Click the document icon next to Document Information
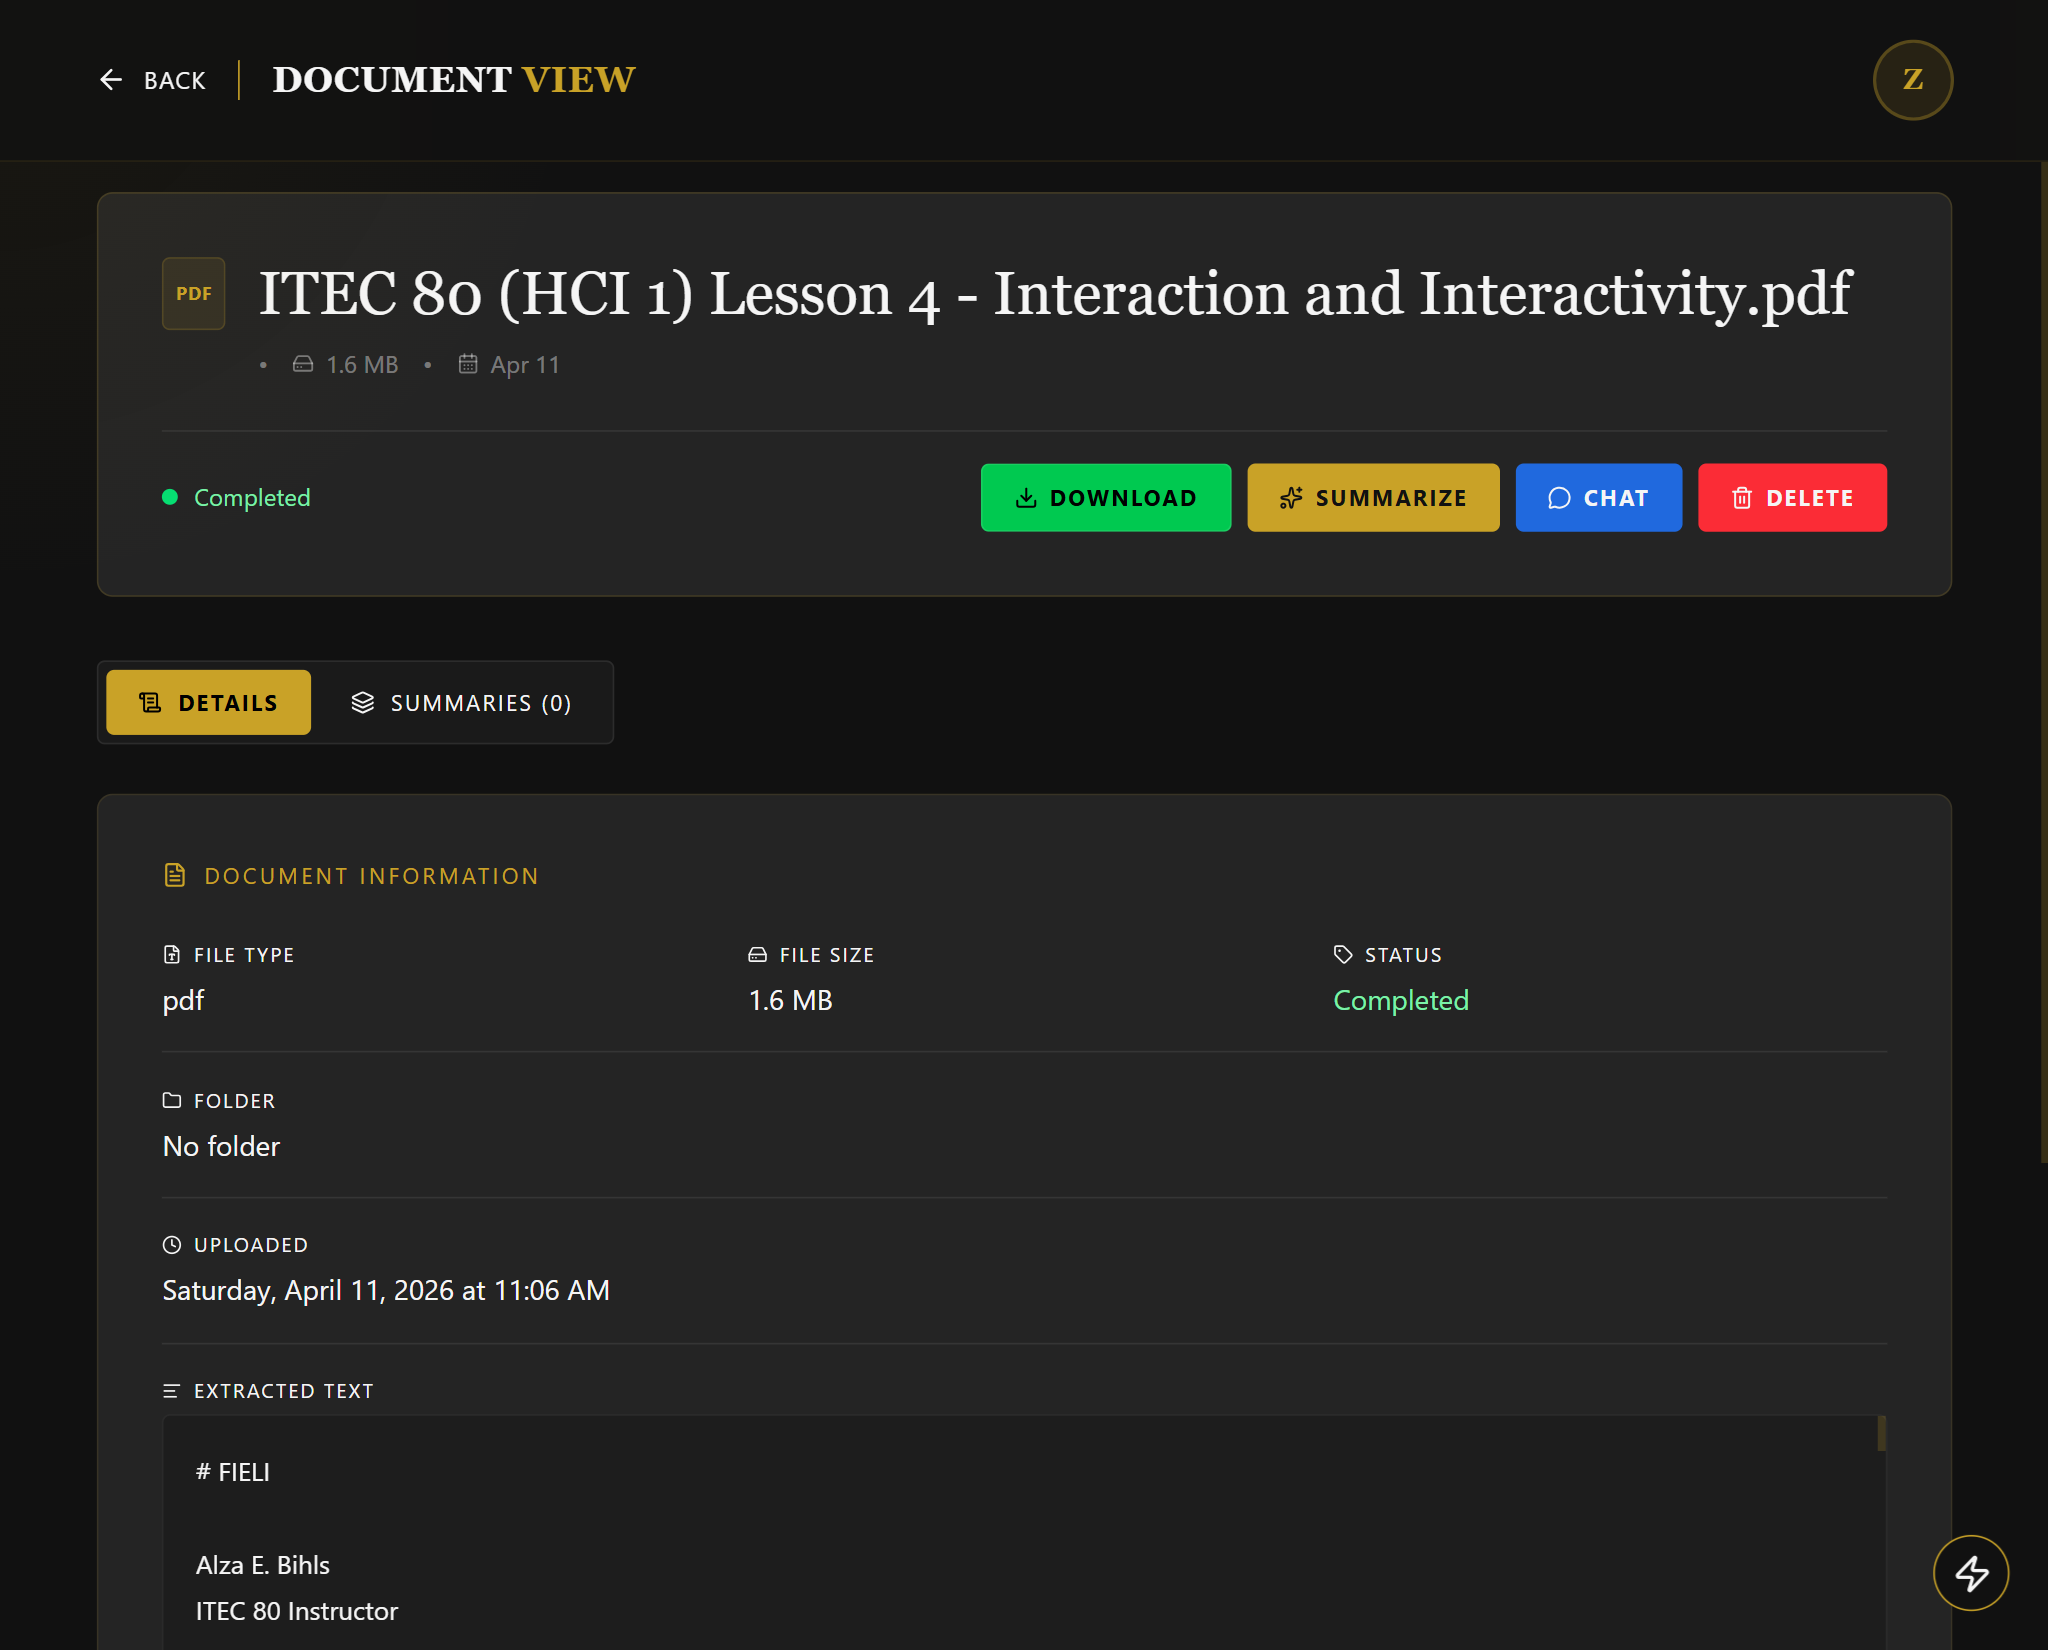The width and height of the screenshot is (2048, 1650). [176, 874]
